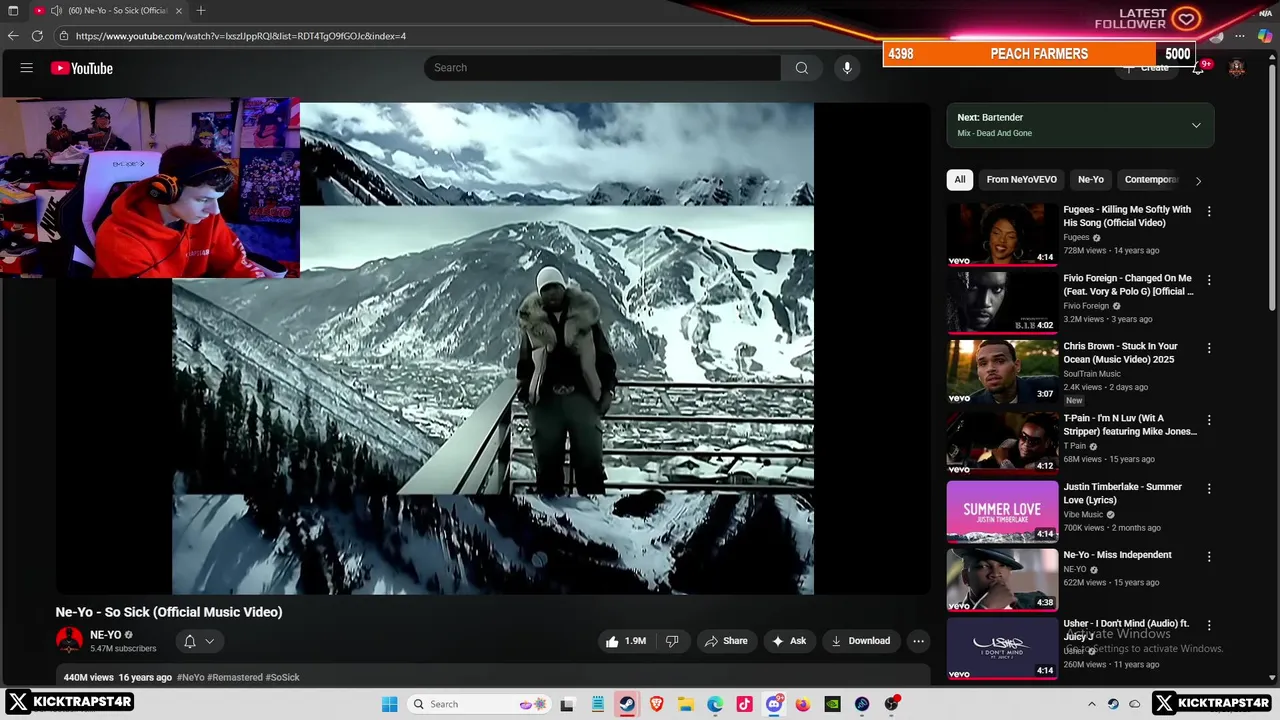Open the #SoSick hashtag link
Viewport: 1280px width, 720px height.
click(283, 677)
